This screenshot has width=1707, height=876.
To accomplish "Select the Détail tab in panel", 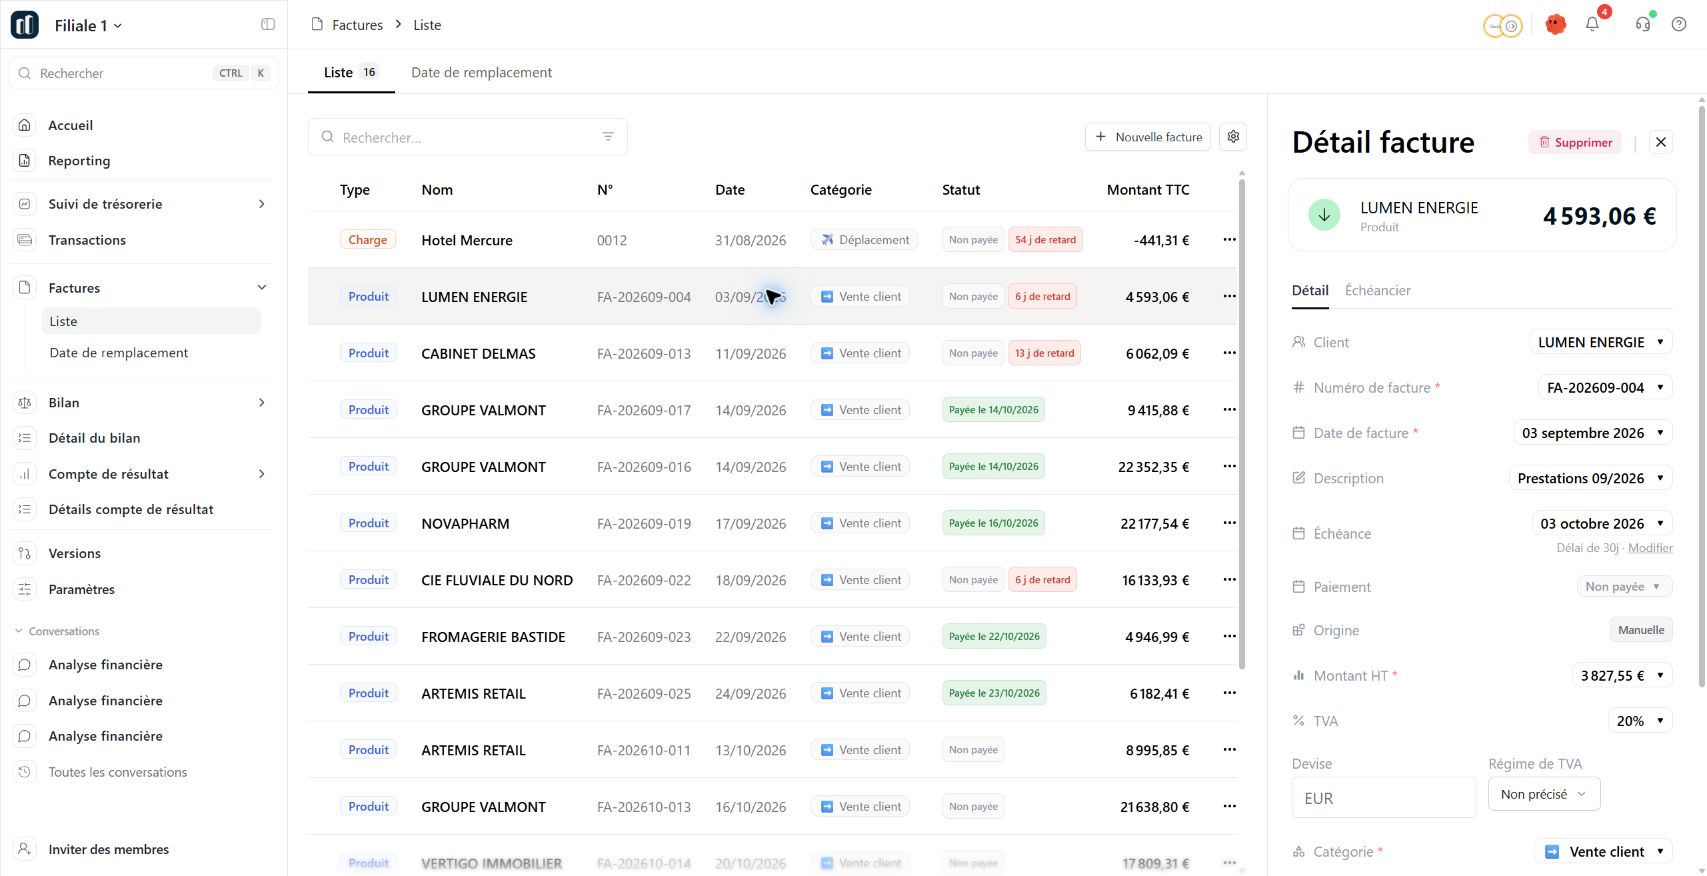I will pyautogui.click(x=1310, y=291).
